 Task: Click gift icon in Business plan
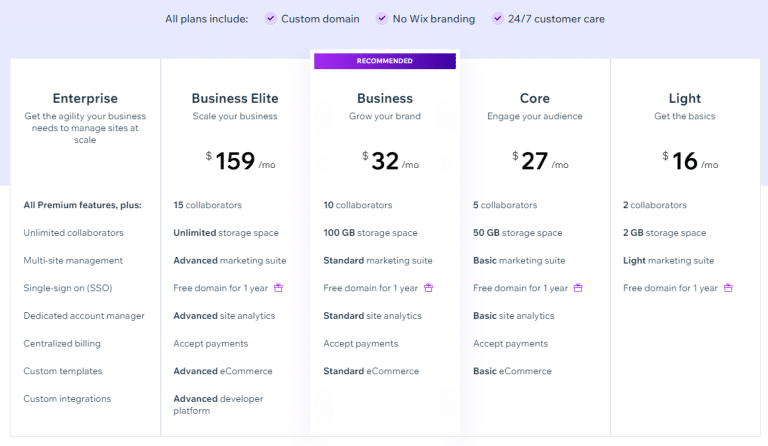(x=429, y=288)
